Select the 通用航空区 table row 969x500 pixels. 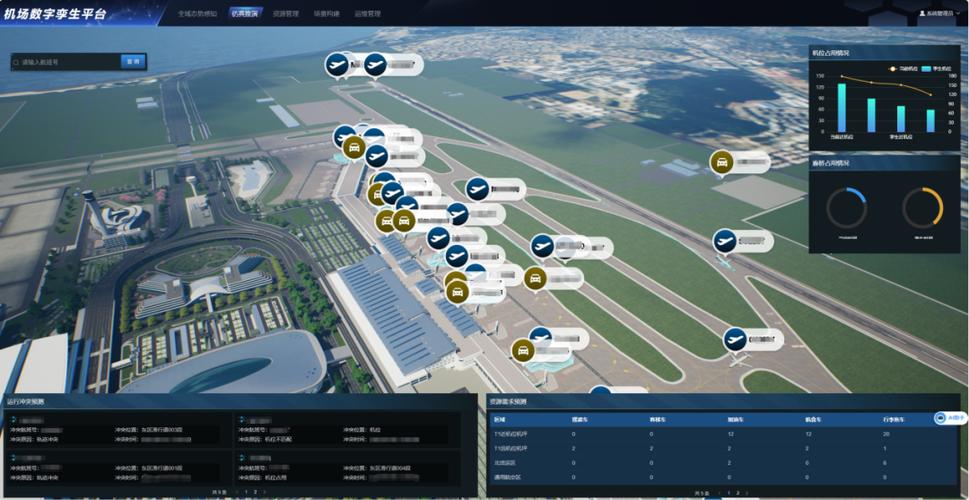tap(723, 477)
